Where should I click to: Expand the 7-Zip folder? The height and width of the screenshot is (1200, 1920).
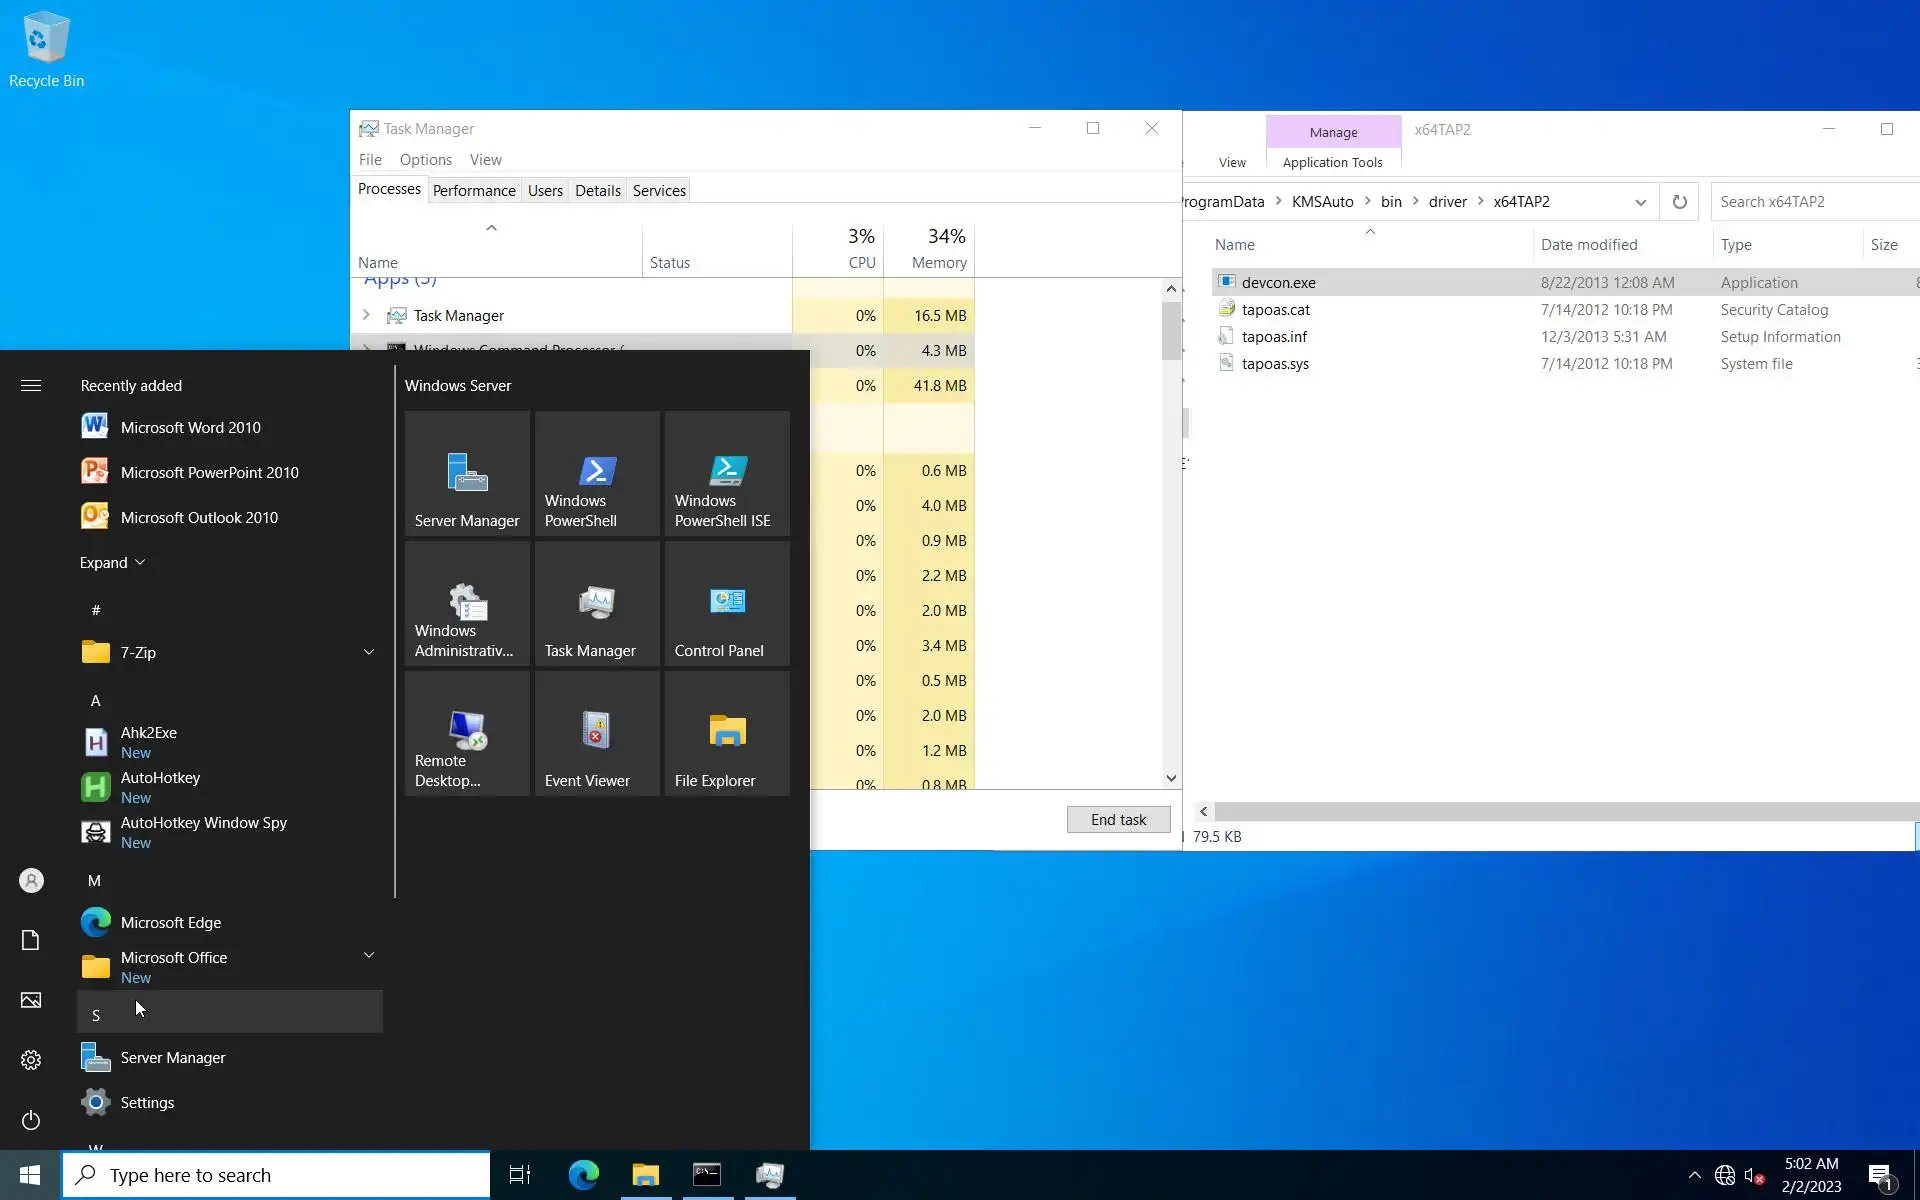(x=368, y=652)
